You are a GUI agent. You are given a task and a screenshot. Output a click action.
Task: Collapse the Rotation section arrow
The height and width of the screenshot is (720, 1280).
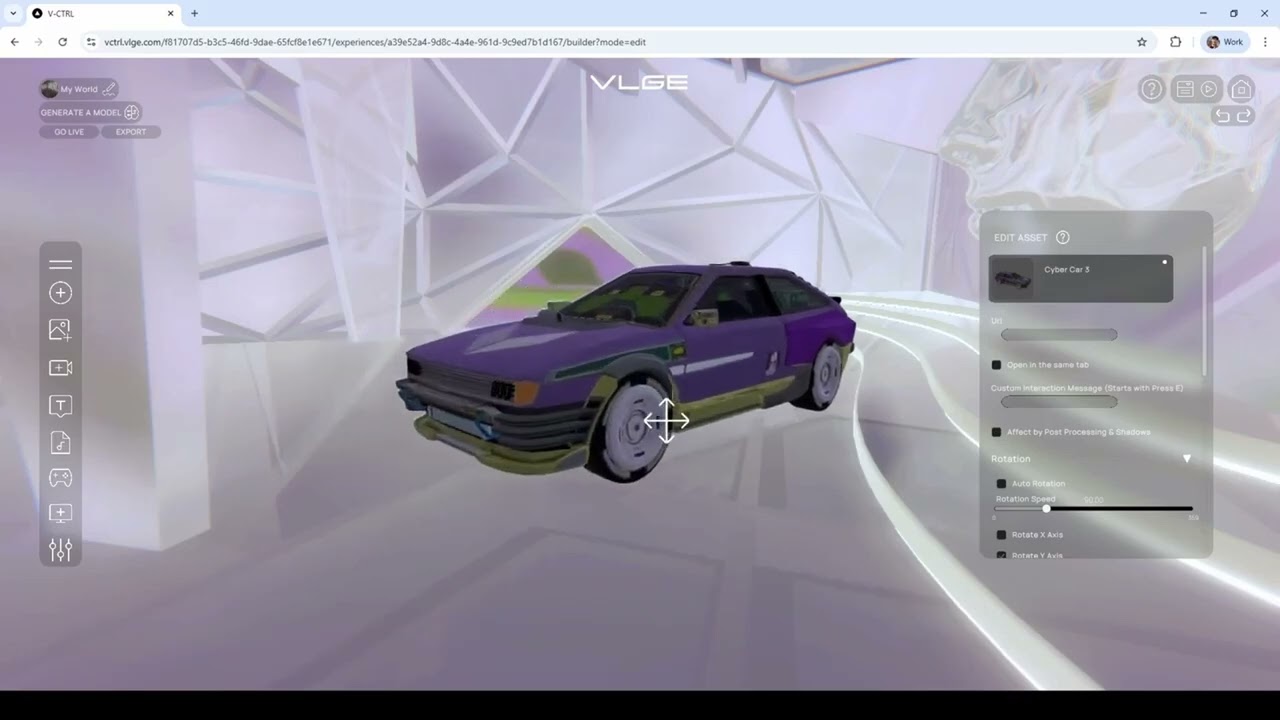(x=1187, y=459)
